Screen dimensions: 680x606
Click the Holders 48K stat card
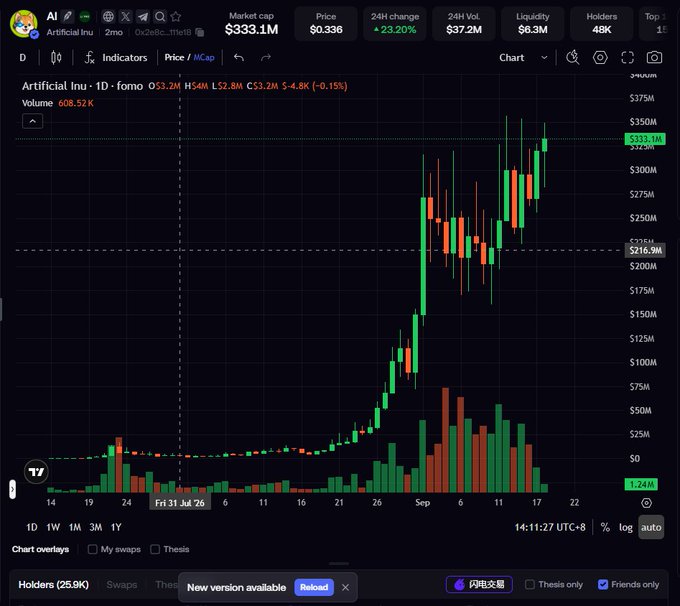(602, 23)
